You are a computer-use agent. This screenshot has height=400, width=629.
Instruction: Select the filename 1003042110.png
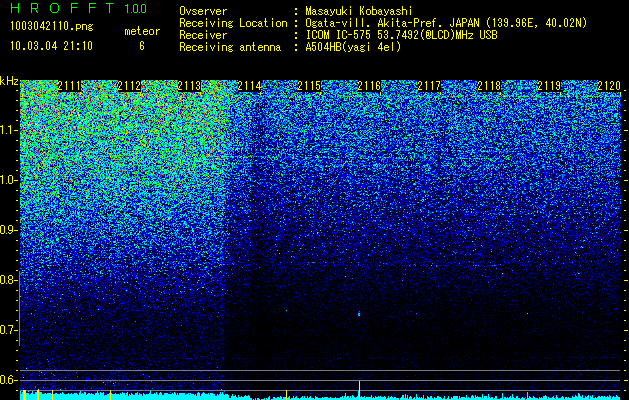tap(52, 26)
